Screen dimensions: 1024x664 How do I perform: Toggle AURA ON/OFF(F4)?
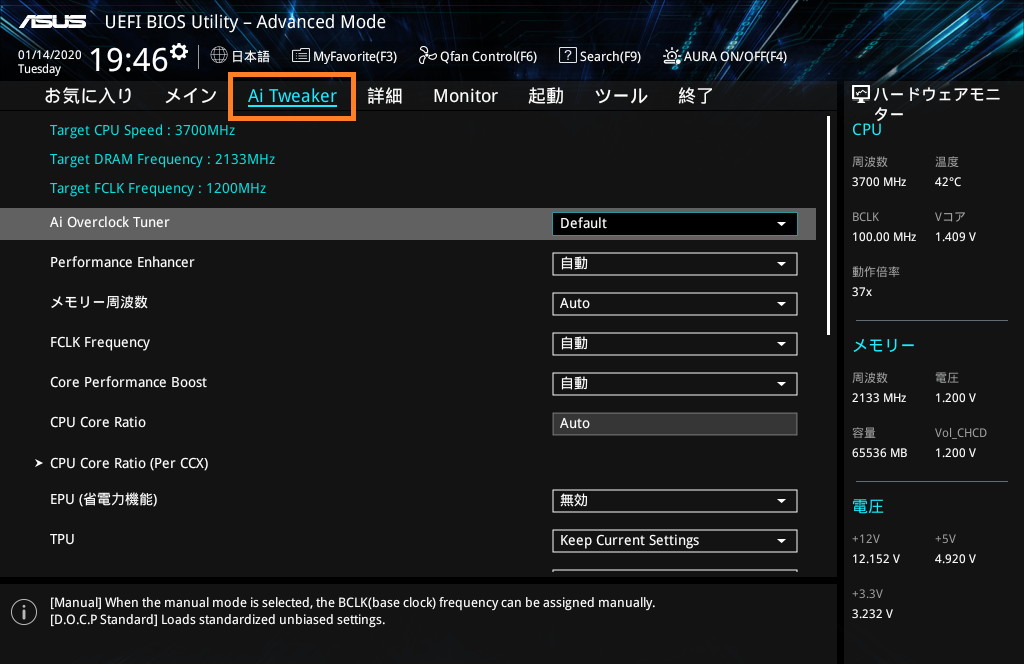(x=725, y=56)
